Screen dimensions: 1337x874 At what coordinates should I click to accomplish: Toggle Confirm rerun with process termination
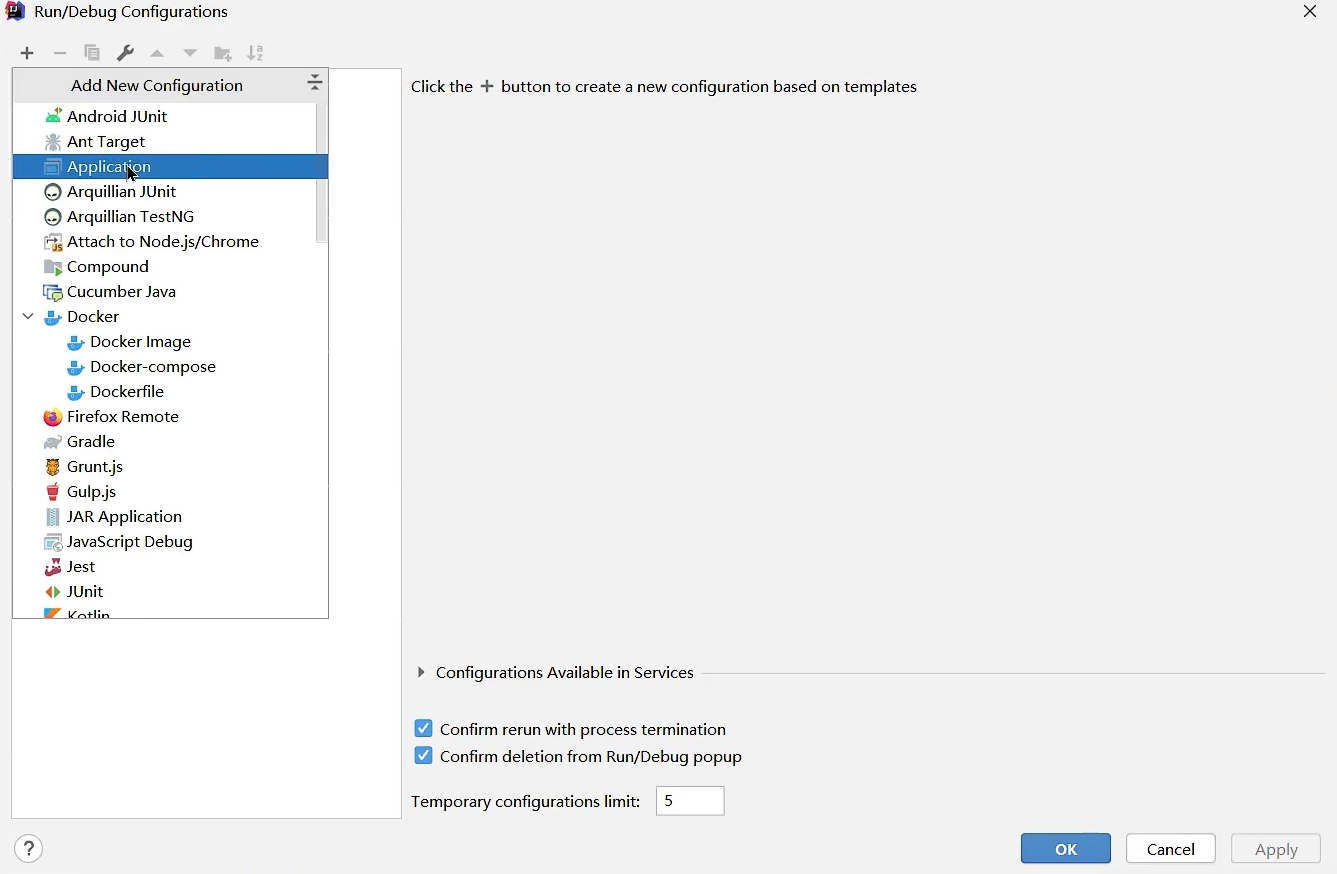[x=424, y=728]
